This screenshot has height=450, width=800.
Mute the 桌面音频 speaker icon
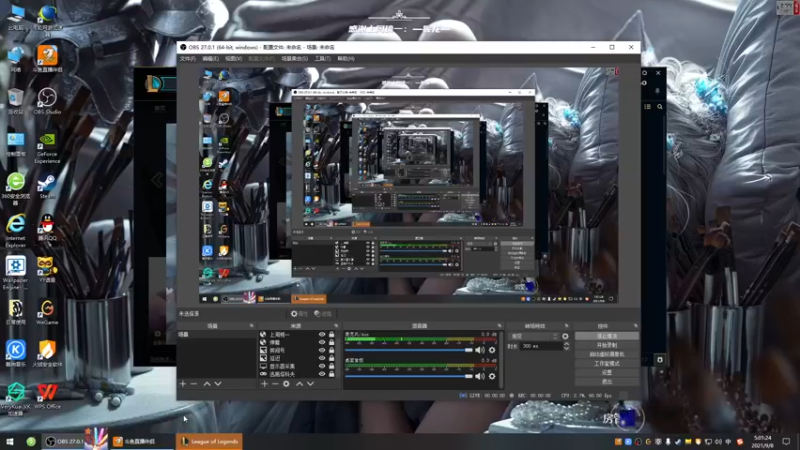[x=480, y=376]
